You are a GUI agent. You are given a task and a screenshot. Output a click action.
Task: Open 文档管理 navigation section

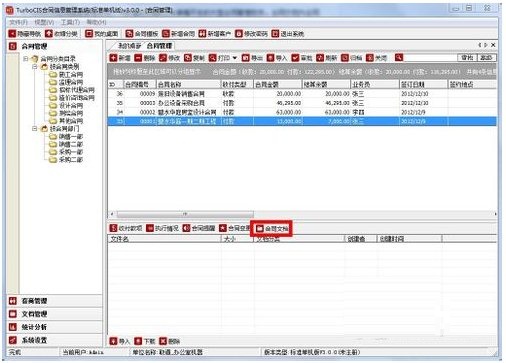[x=54, y=314]
